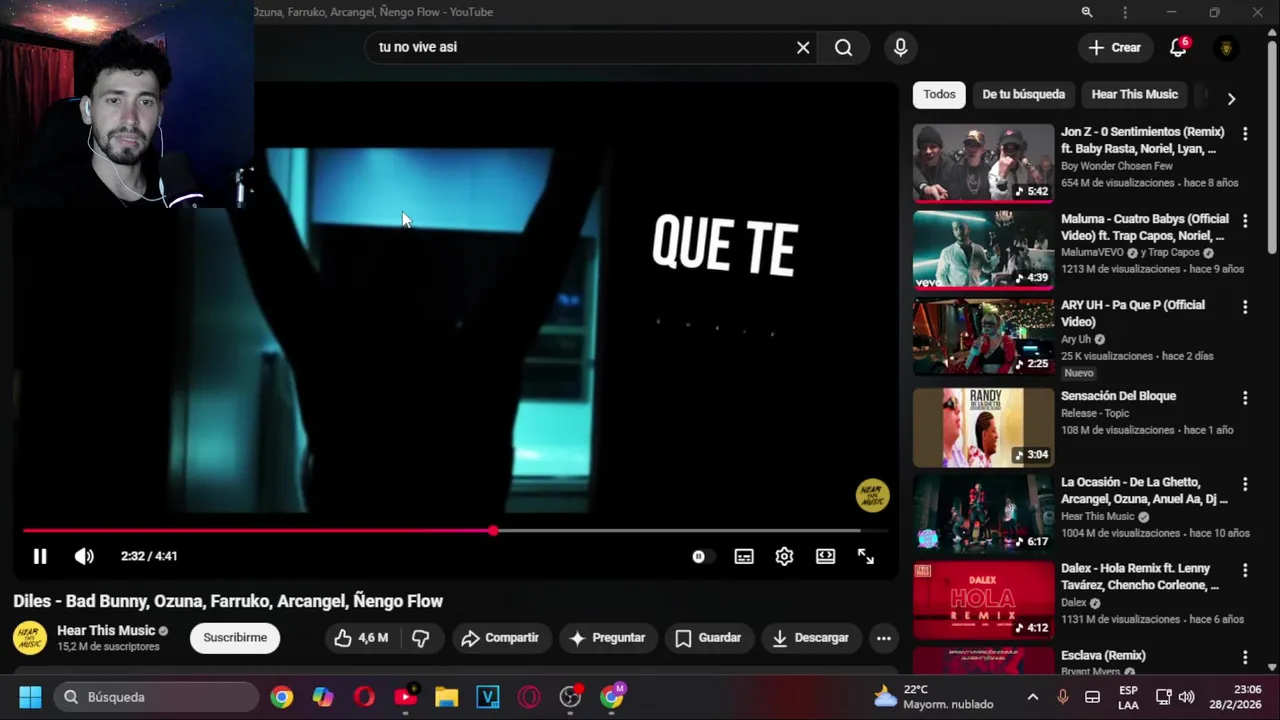Open the taskbar volume control
This screenshot has height=720, width=1280.
point(1187,697)
